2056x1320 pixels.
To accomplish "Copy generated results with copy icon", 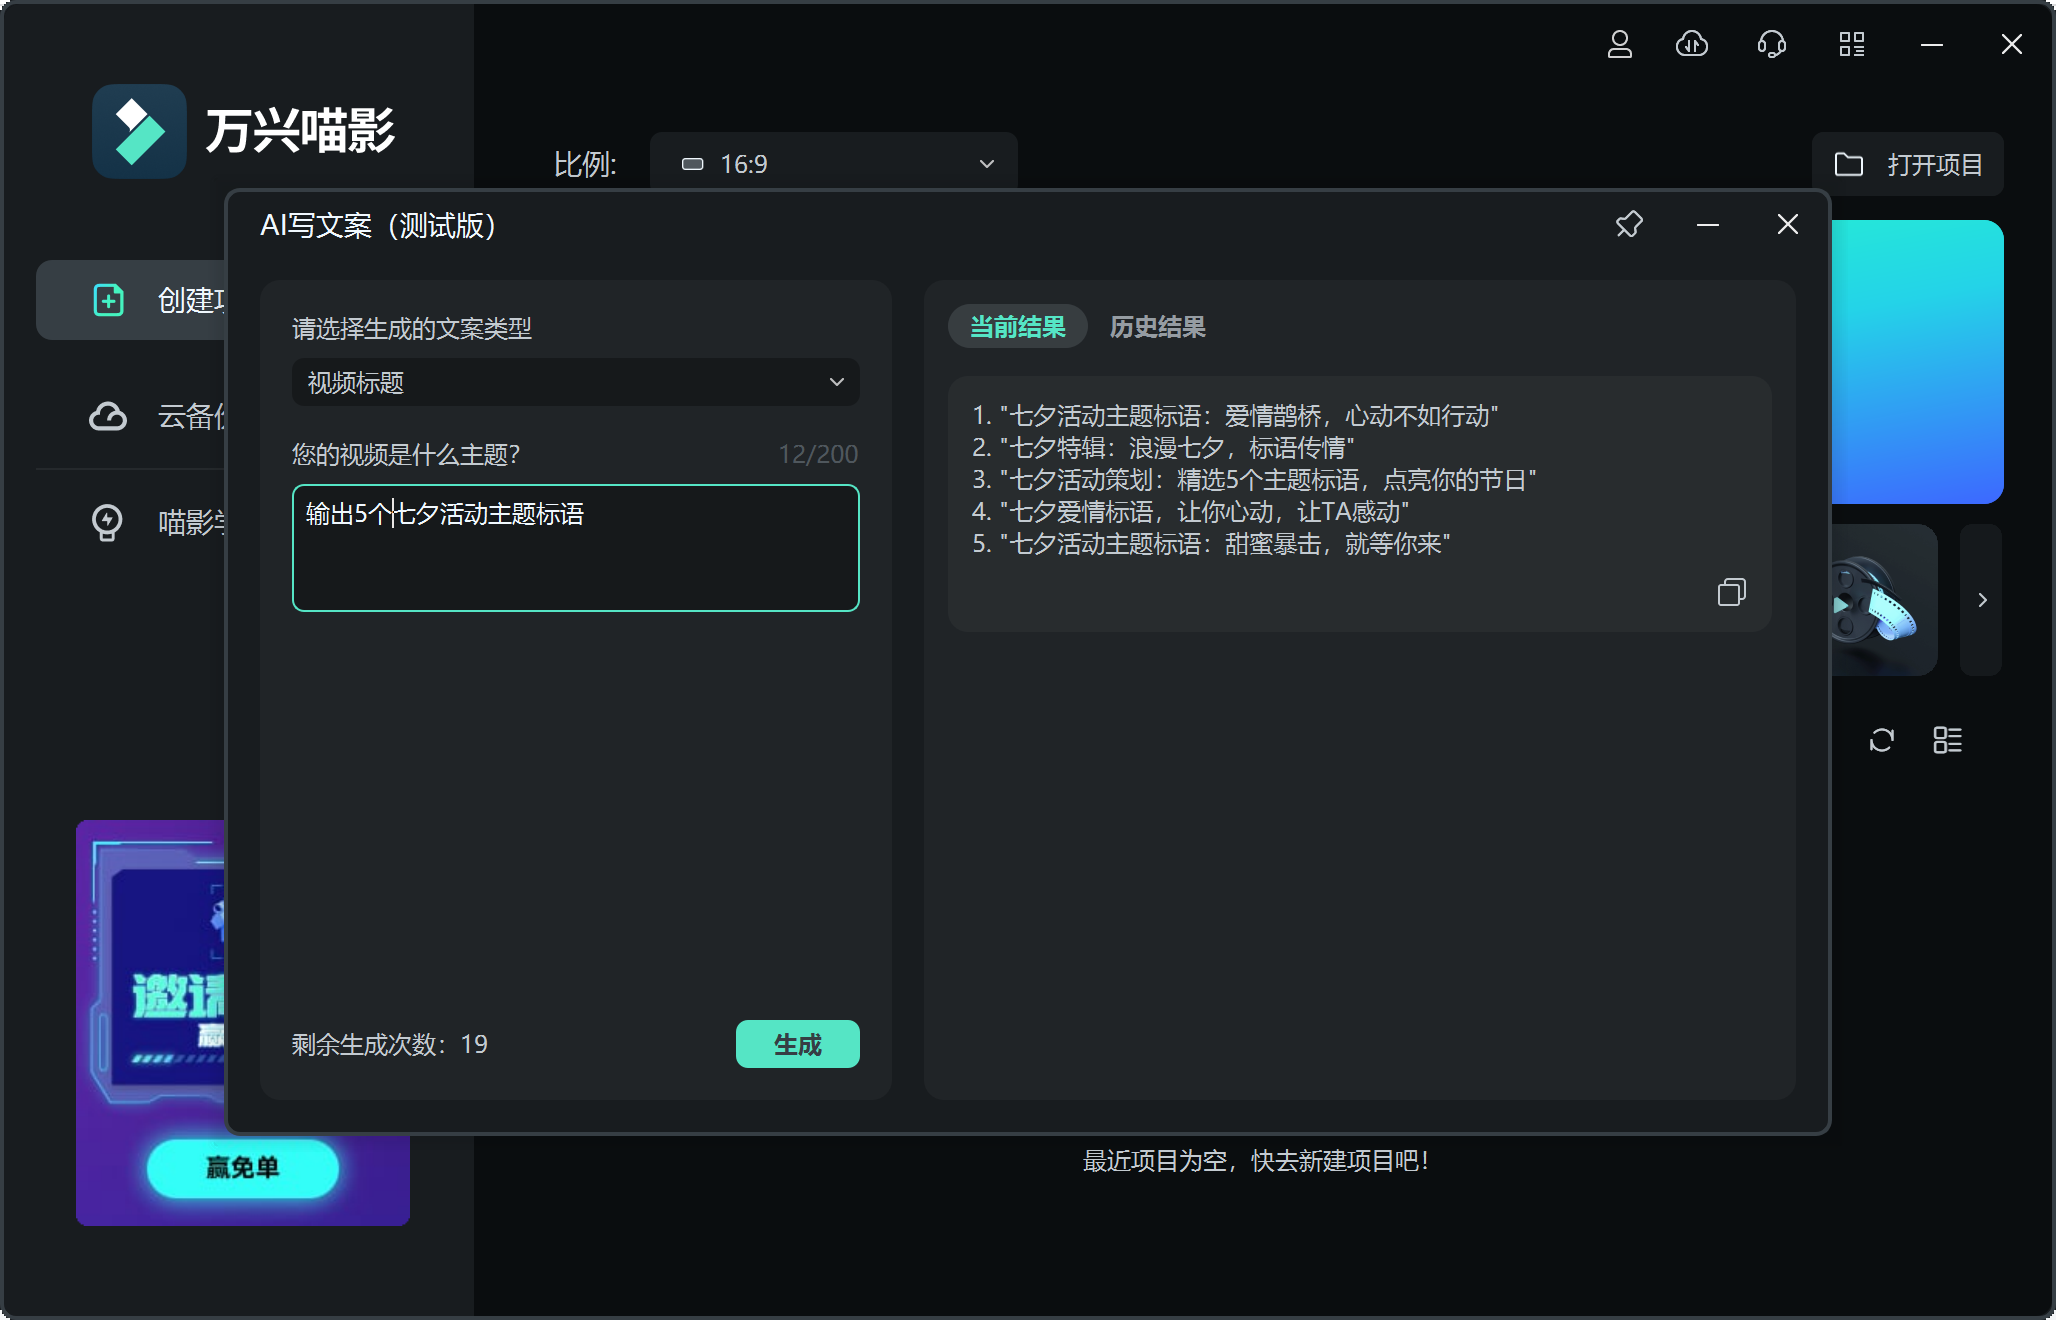I will [x=1731, y=592].
